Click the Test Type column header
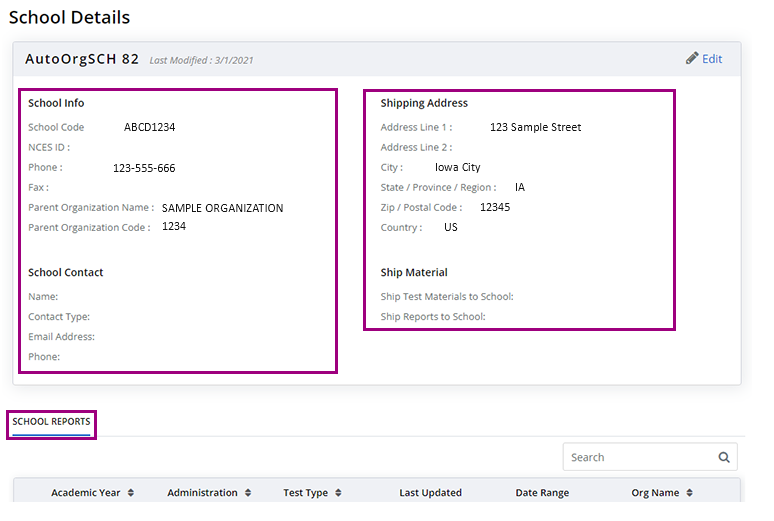Screen dimensions: 774x521 [x=306, y=492]
